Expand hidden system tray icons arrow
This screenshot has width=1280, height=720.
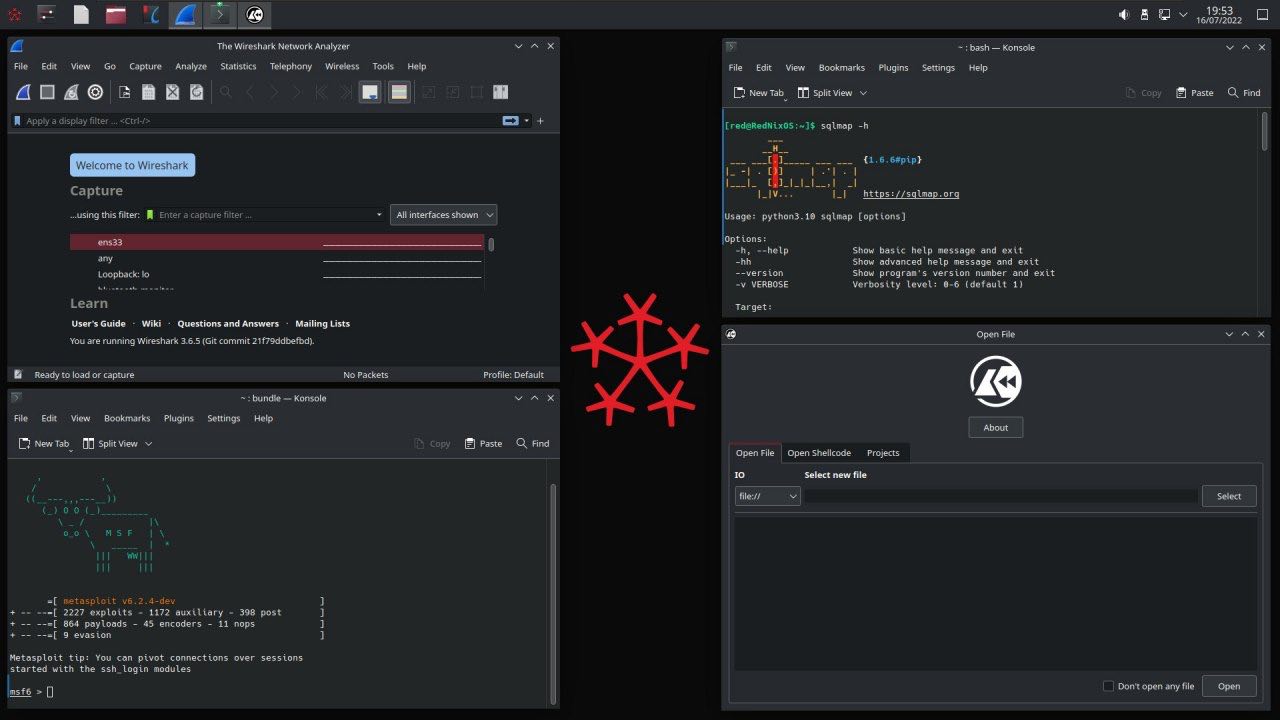coord(1183,14)
